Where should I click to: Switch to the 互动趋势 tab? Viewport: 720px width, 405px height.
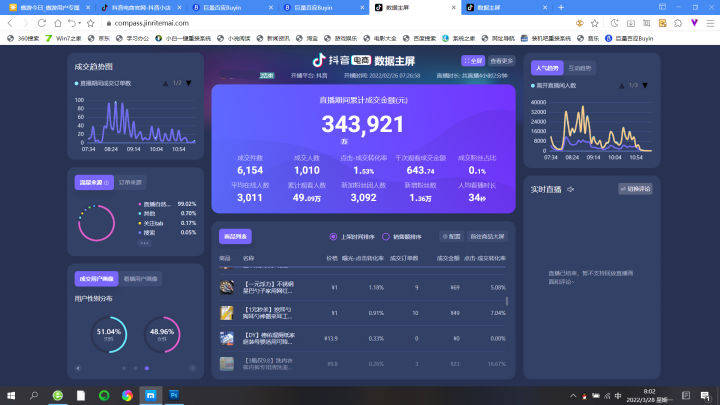pyautogui.click(x=580, y=68)
